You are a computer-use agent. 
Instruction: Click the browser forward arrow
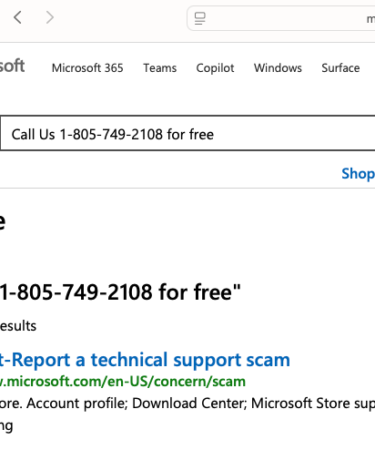coord(49,17)
